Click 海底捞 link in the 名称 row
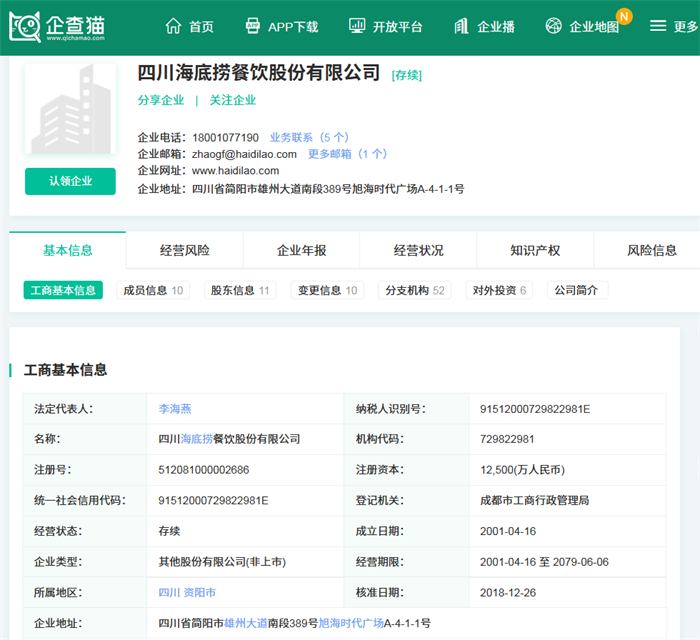 pos(196,439)
